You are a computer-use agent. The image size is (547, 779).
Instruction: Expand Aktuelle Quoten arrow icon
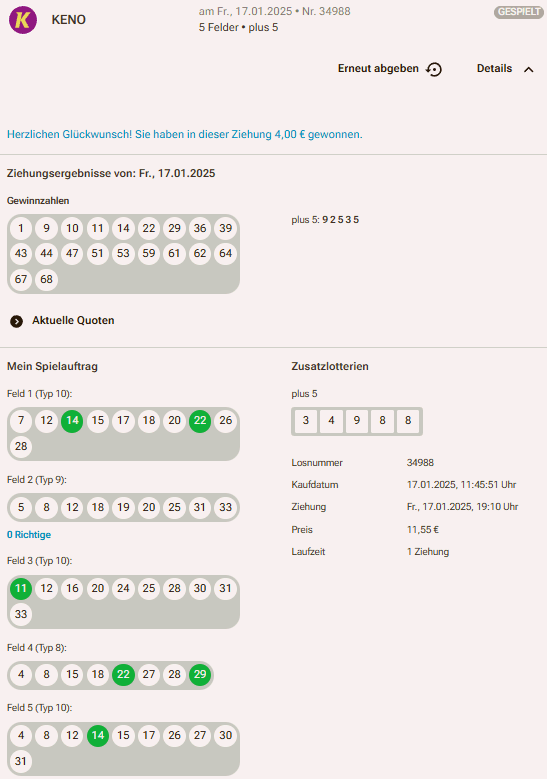point(16,321)
